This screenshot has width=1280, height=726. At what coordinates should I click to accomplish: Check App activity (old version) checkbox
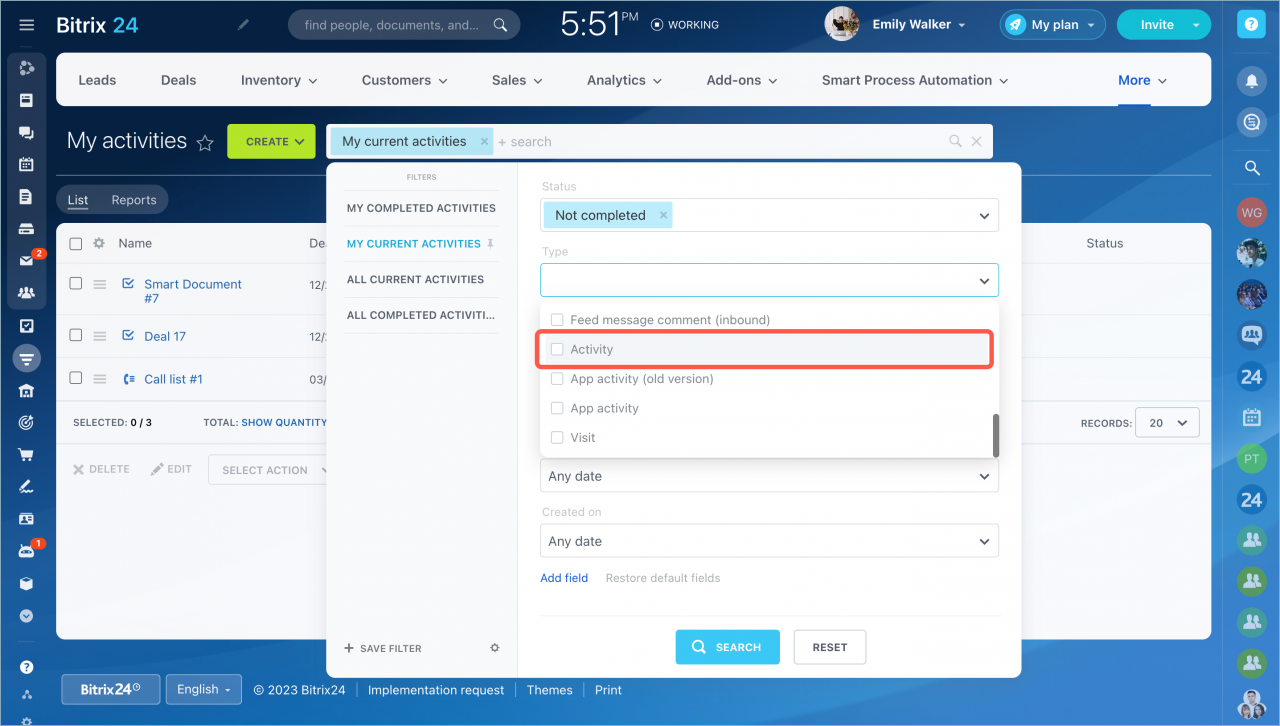click(x=557, y=379)
